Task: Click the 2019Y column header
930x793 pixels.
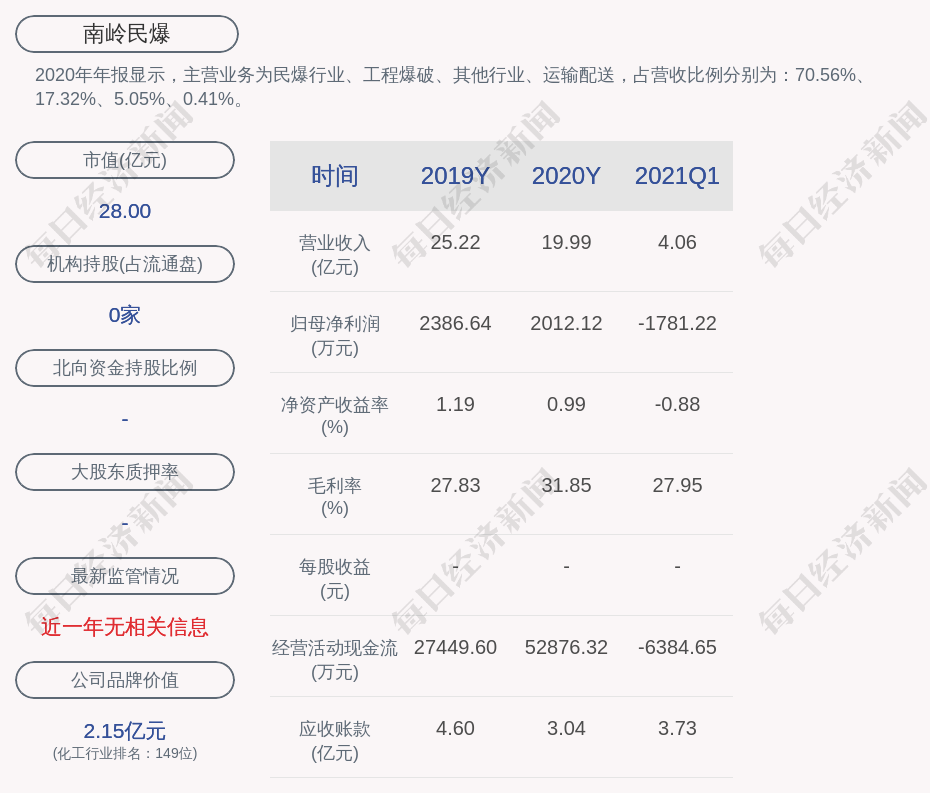Action: pyautogui.click(x=456, y=176)
